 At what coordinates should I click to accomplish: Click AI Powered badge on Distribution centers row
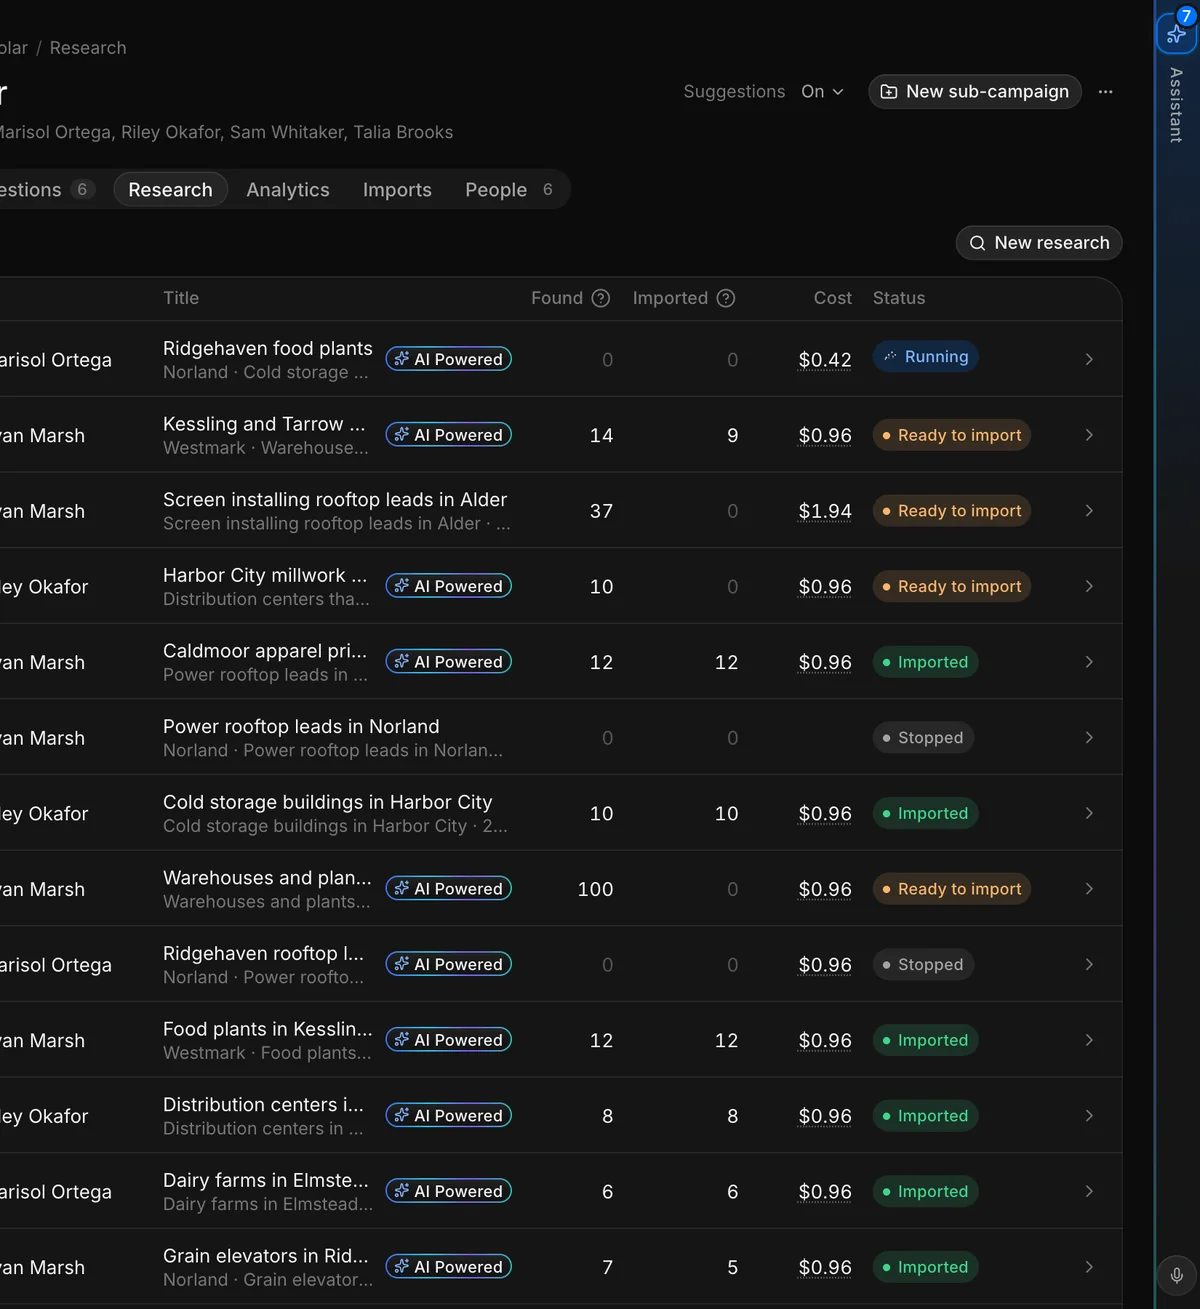449,1116
